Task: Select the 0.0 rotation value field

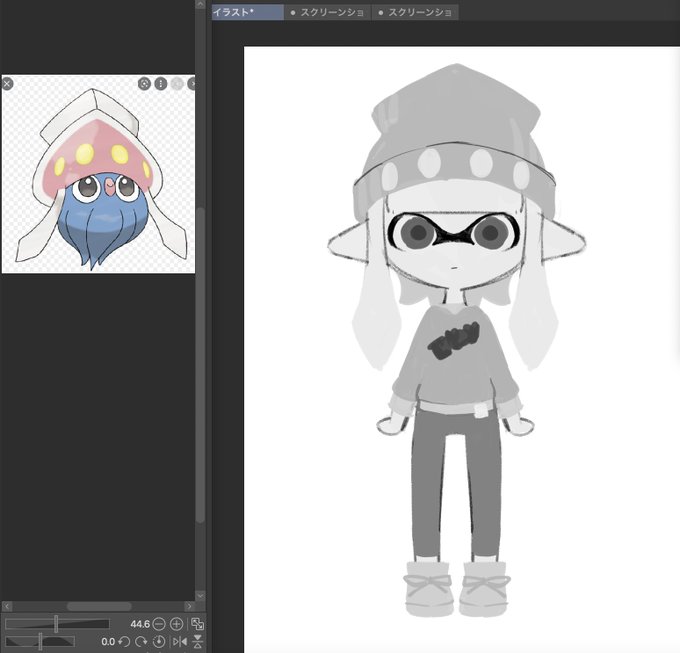Action: [x=108, y=641]
